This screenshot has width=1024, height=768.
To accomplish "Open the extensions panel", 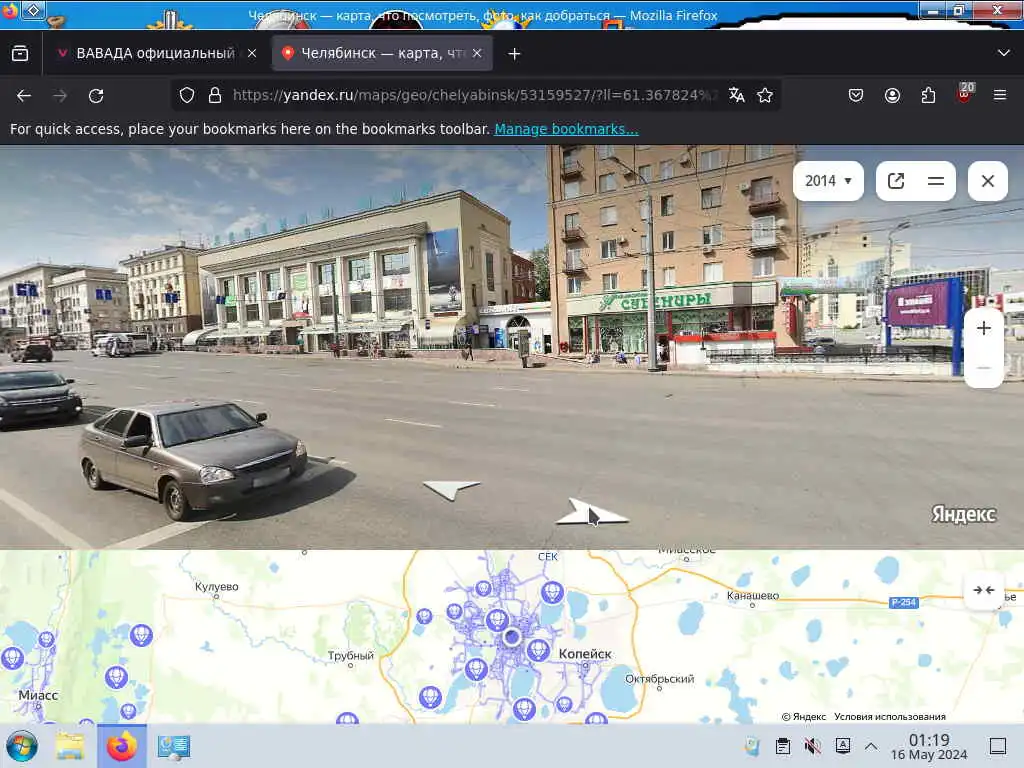I will [x=928, y=95].
